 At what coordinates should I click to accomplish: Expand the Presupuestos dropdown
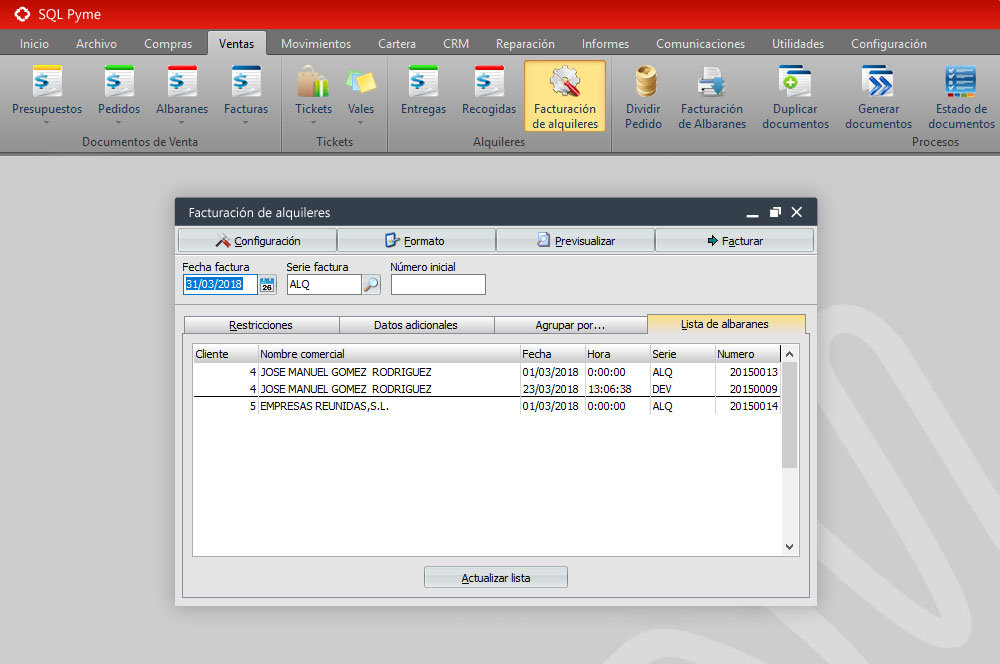[47, 122]
